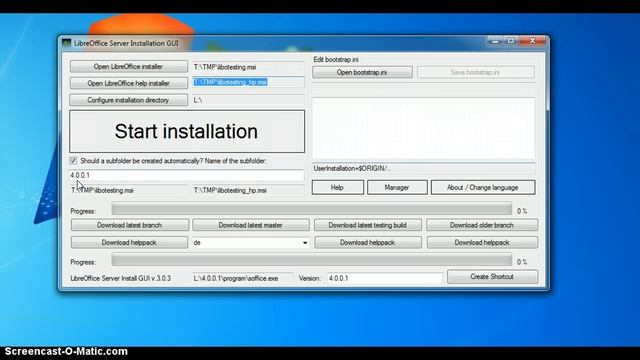Click Download helppack button under older branch
The height and width of the screenshot is (360, 640).
tap(482, 242)
